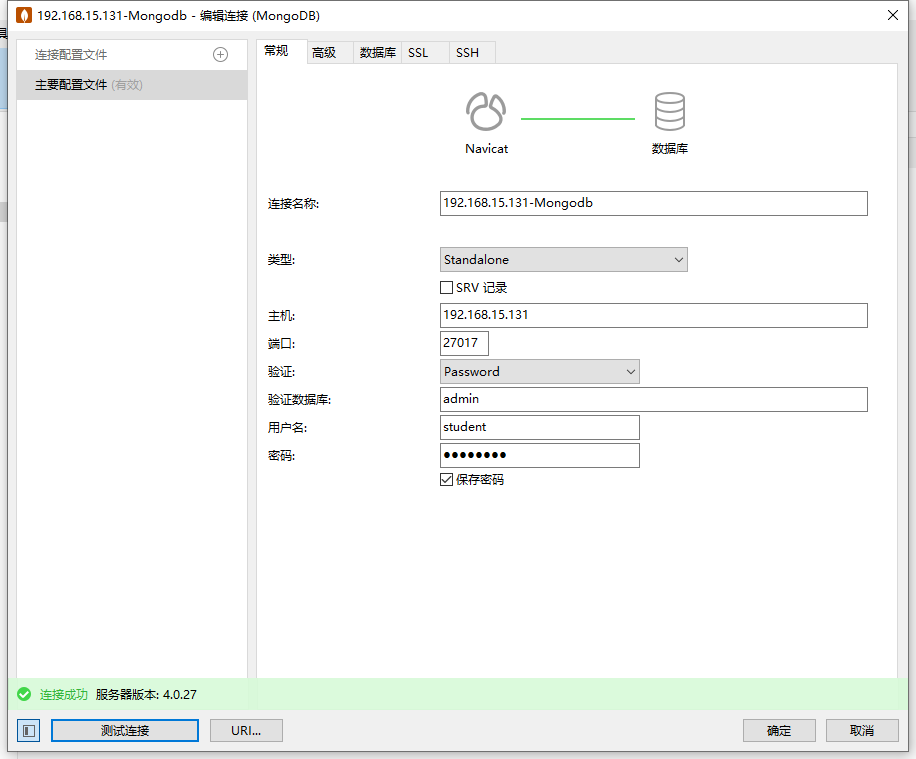Viewport: 916px width, 759px height.
Task: Click the 测试连接 button
Action: tap(125, 730)
